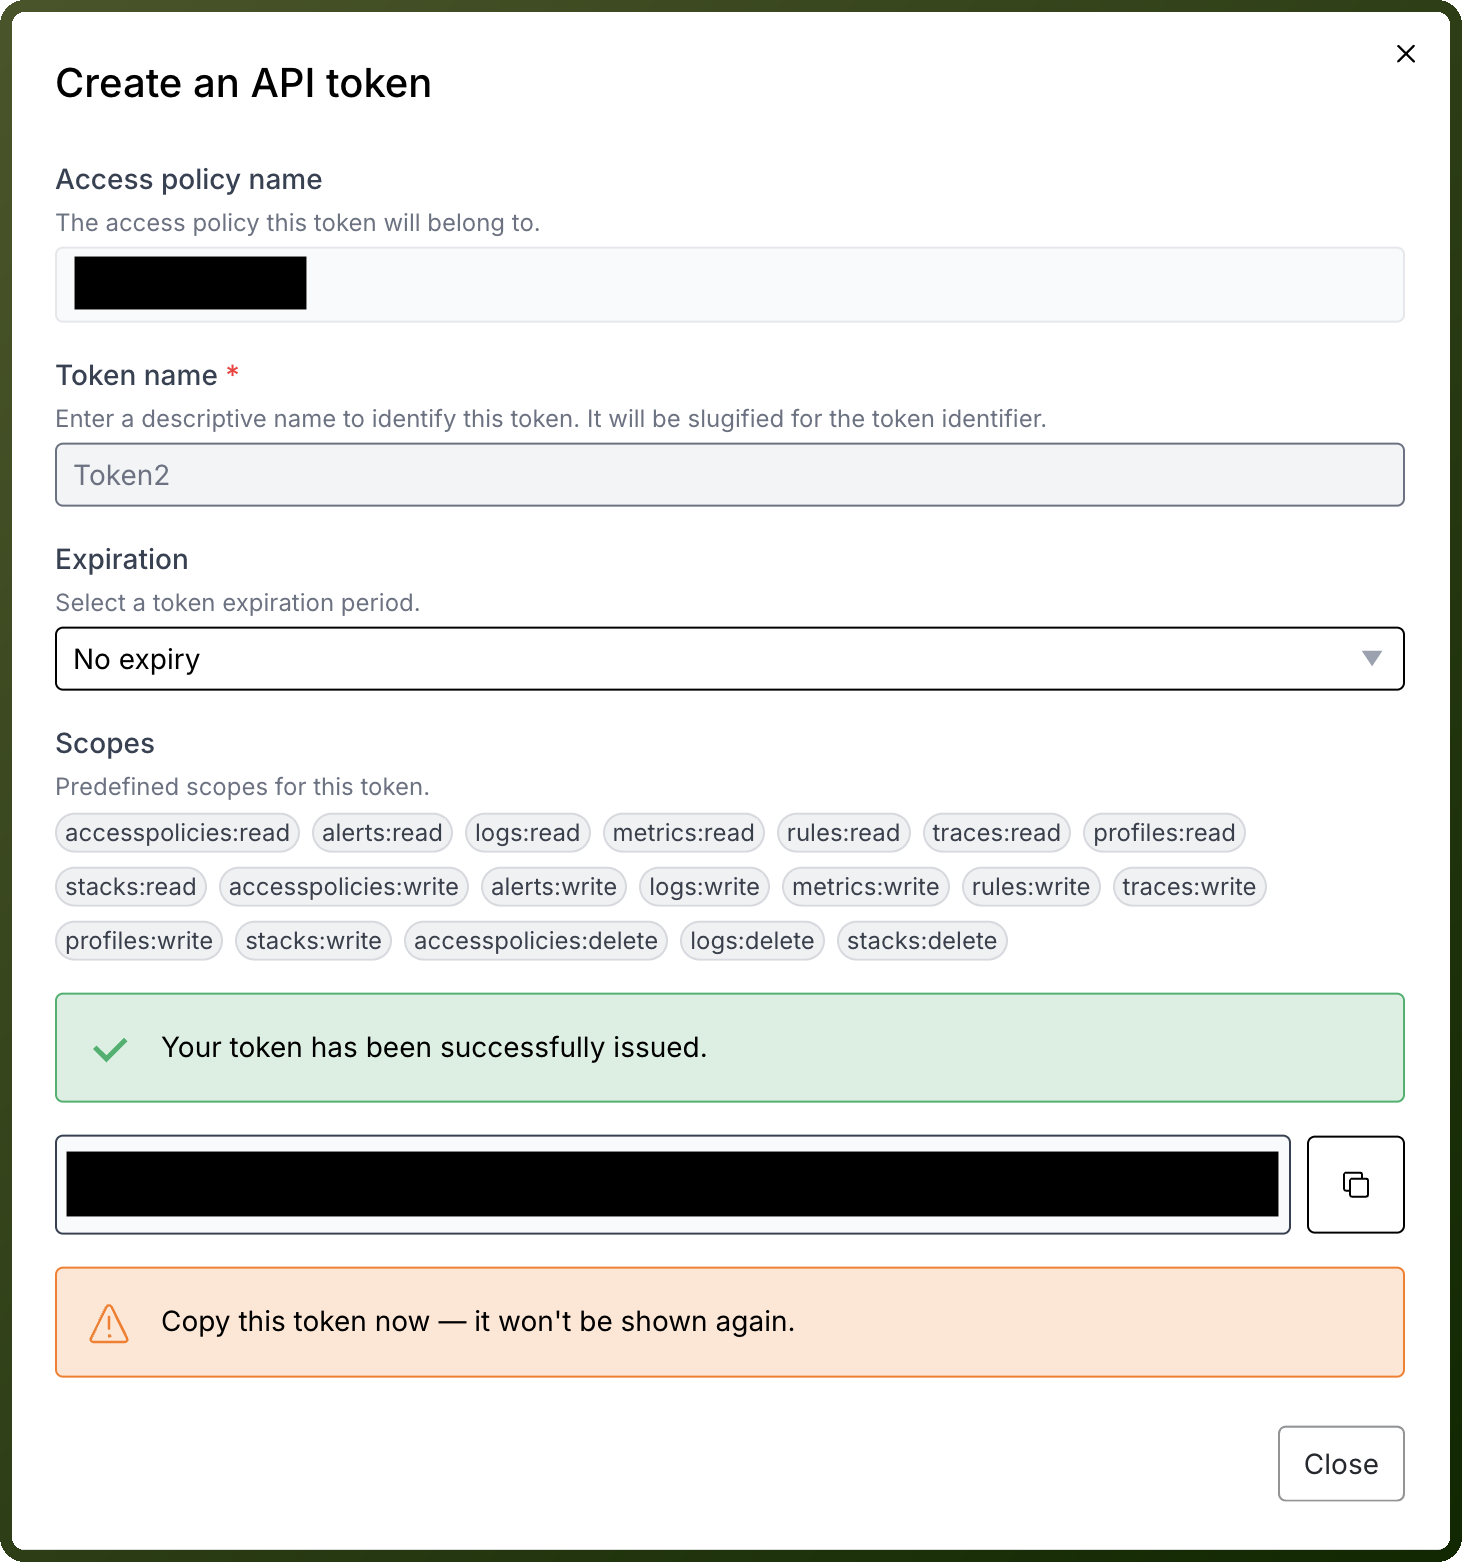Select the alerts:read scope tag

tap(382, 832)
